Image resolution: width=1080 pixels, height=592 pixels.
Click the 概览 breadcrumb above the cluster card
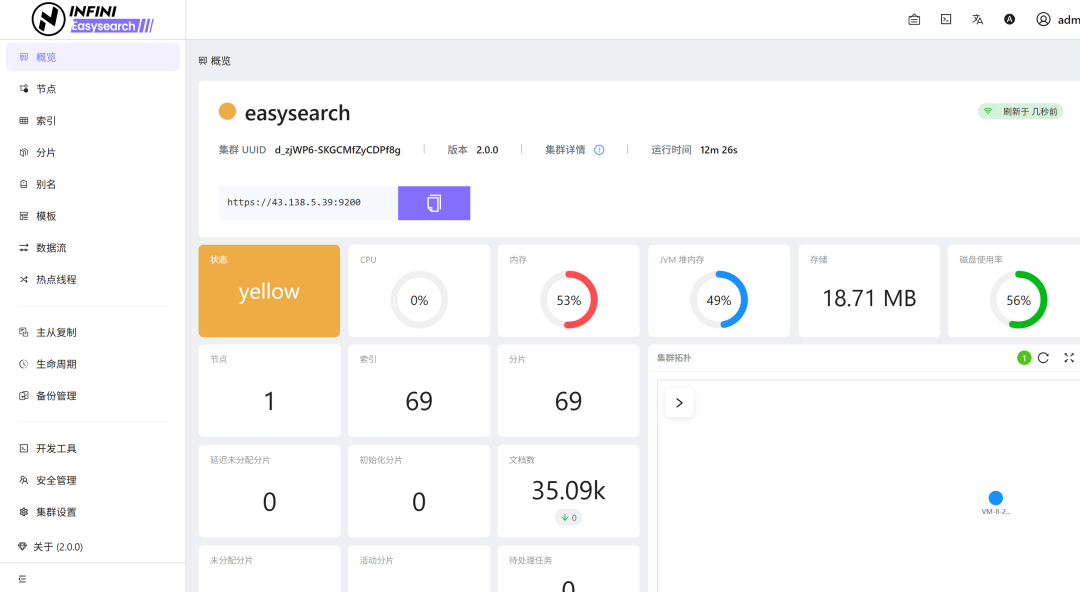click(x=214, y=61)
